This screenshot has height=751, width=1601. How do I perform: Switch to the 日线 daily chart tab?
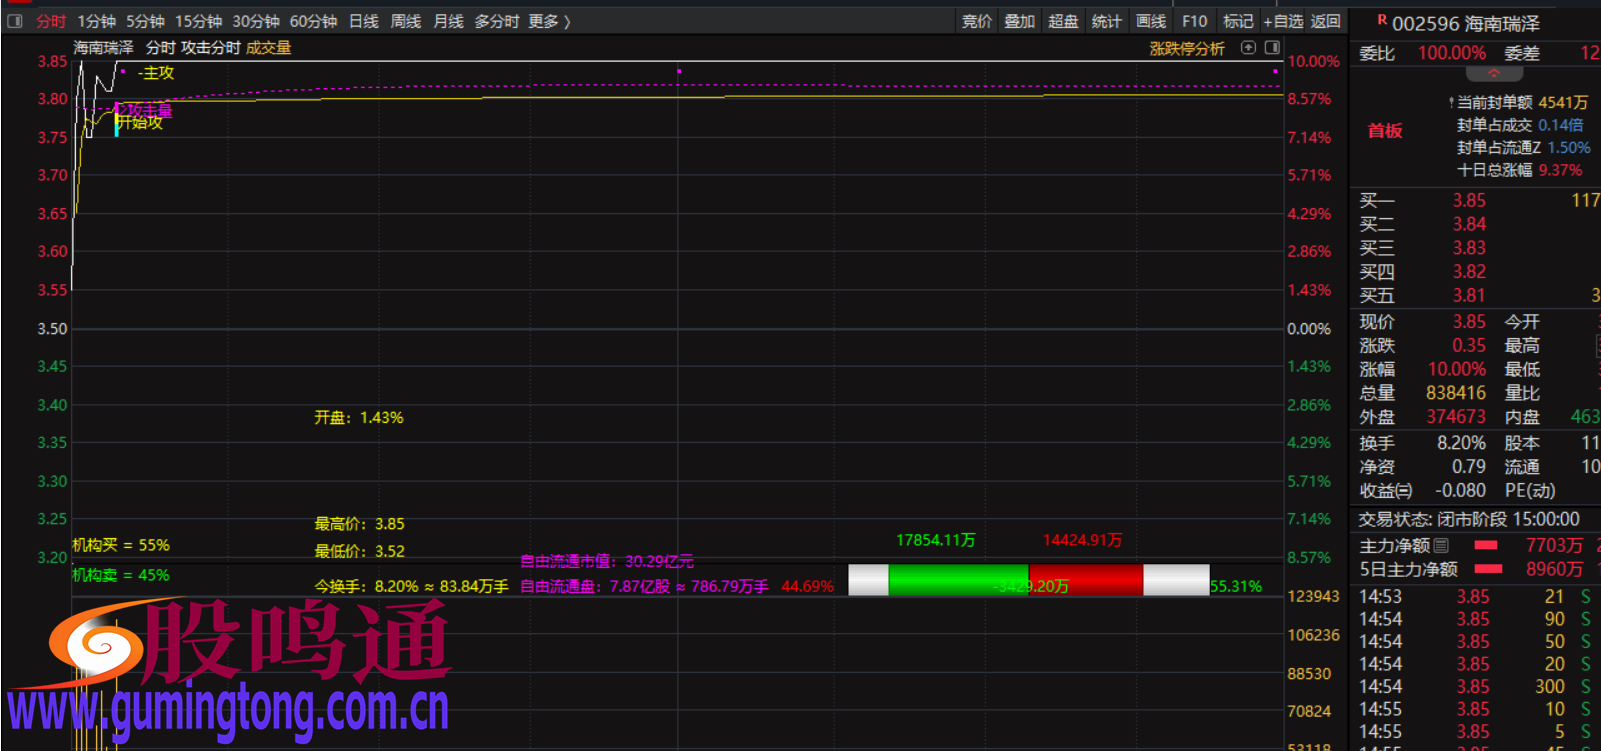[364, 21]
